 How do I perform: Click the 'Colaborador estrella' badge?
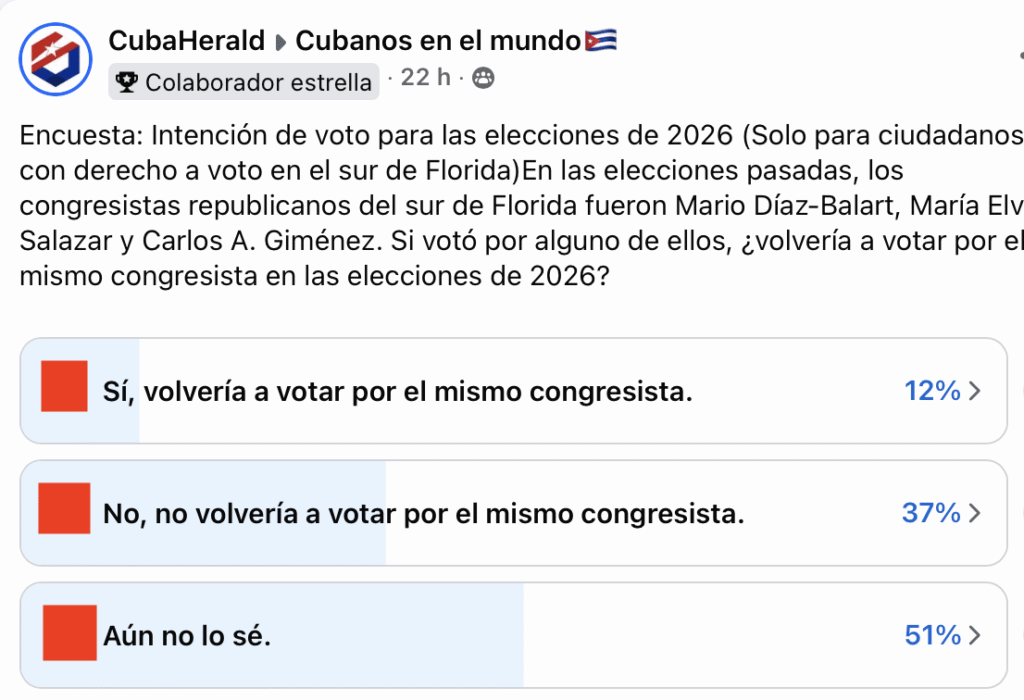click(243, 81)
